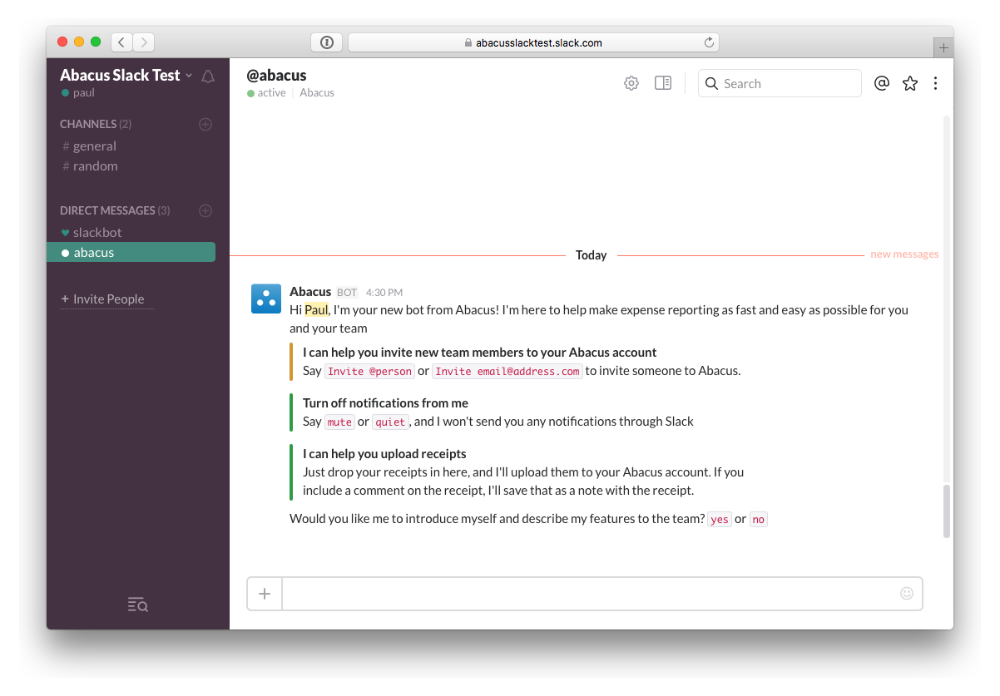The width and height of the screenshot is (1000, 696).
Task: Click the magnifier icon in Search
Action: pos(712,84)
